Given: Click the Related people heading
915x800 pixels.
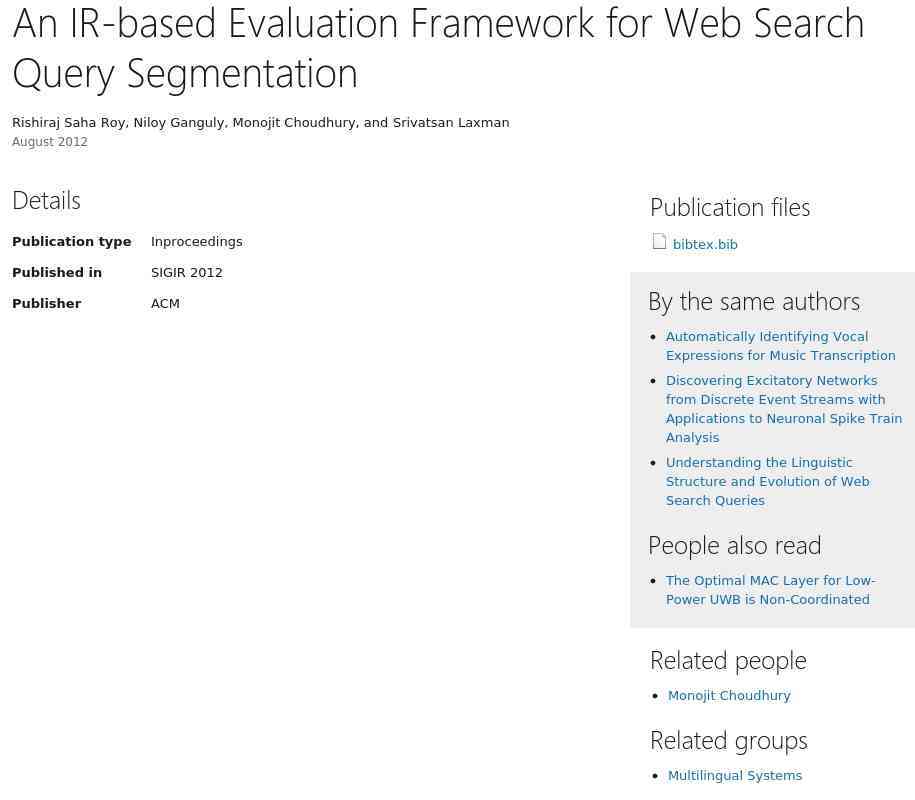Looking at the screenshot, I should [x=728, y=661].
